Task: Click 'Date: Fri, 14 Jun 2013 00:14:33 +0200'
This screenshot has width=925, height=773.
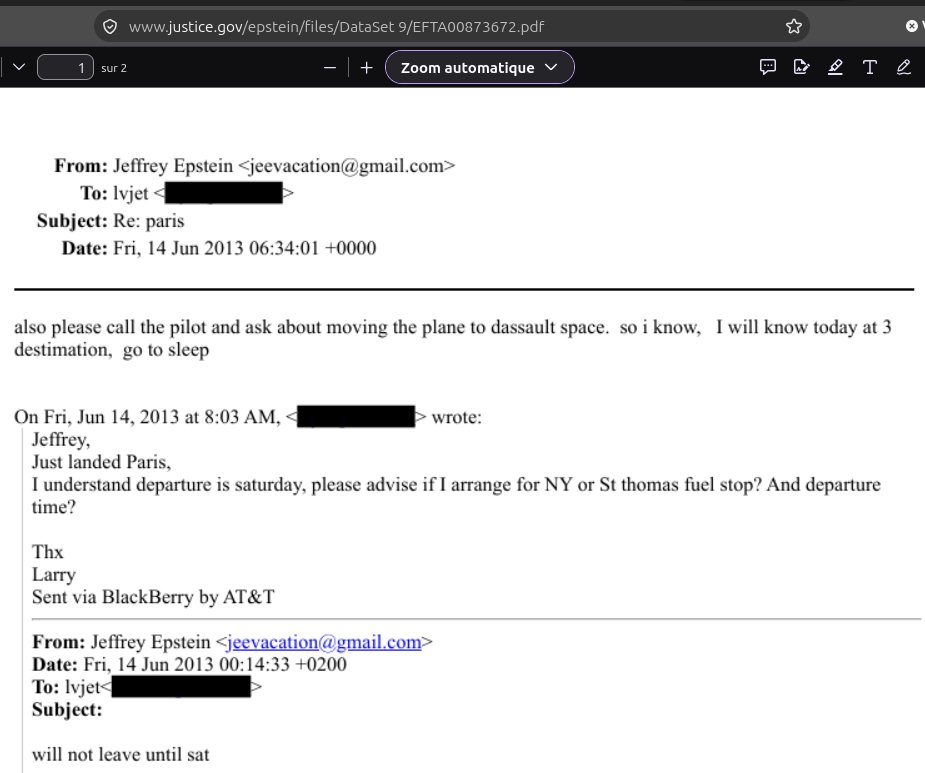Action: coord(189,664)
